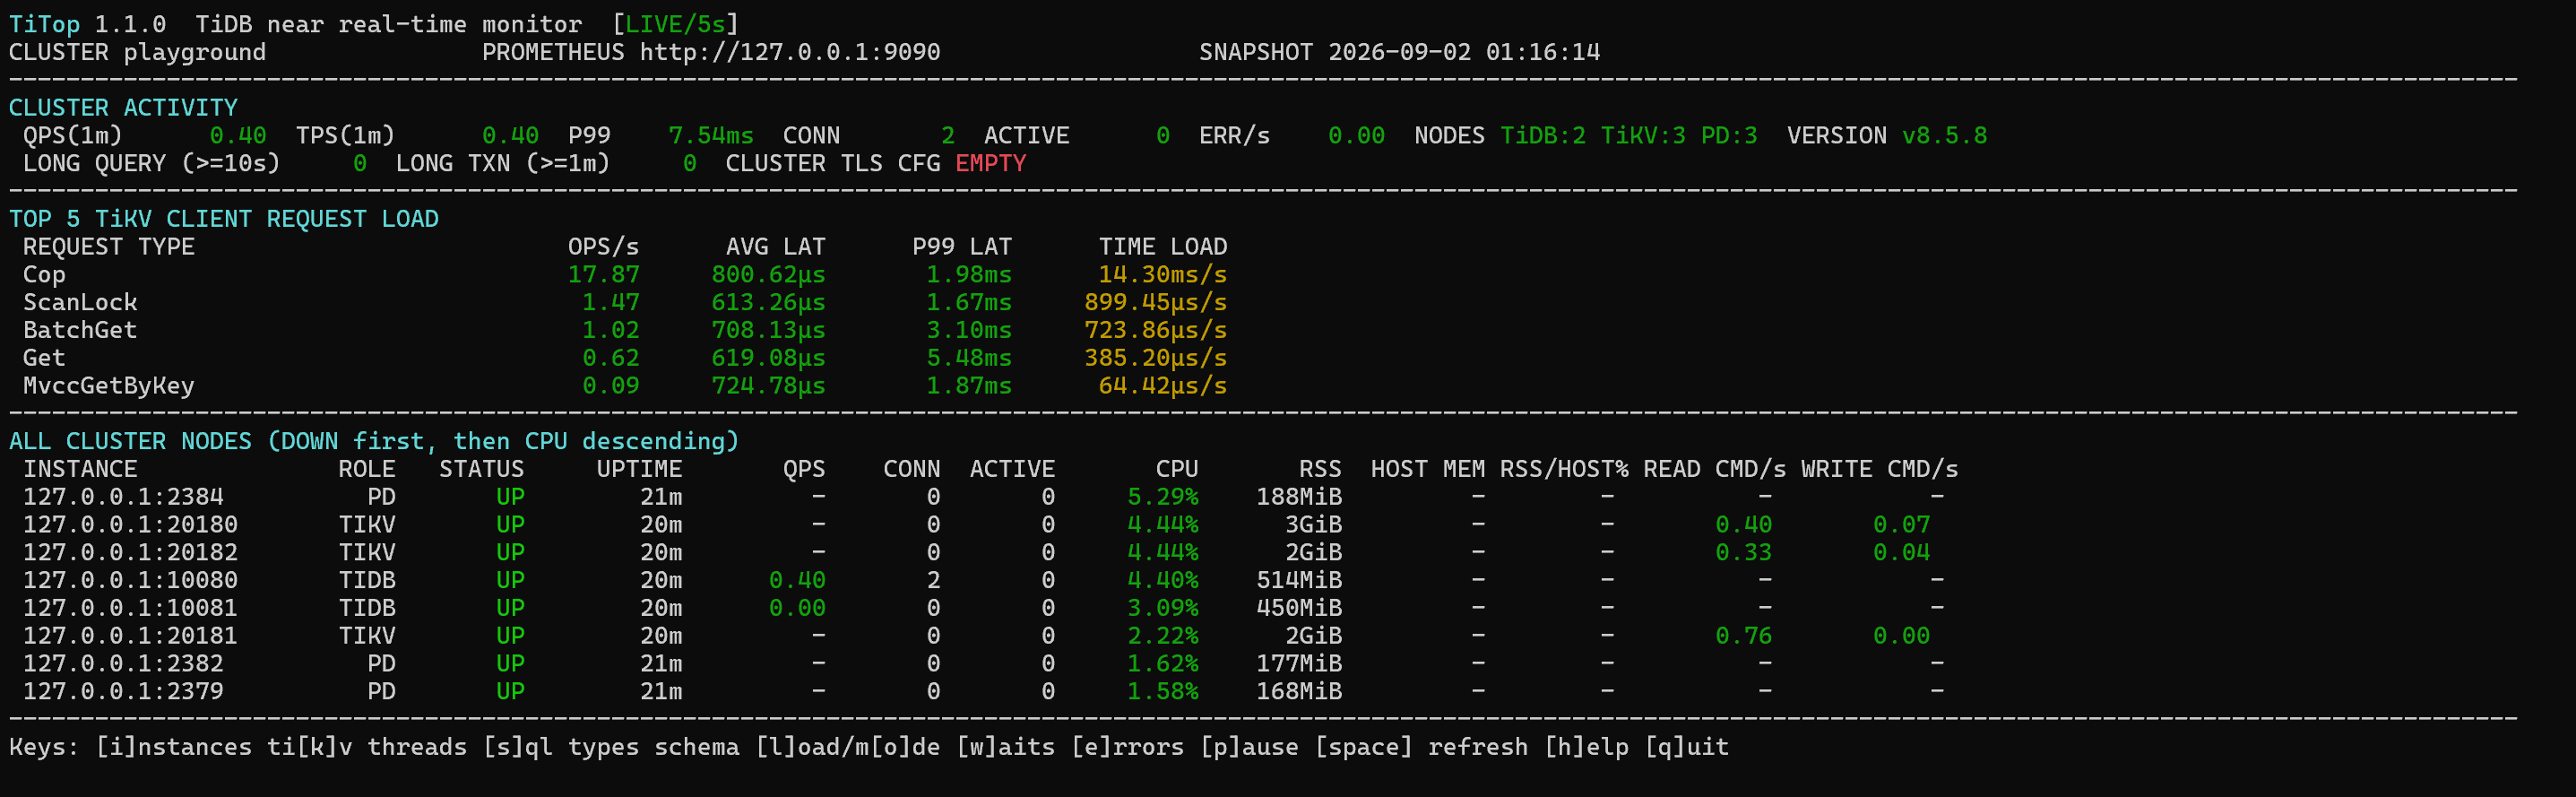The height and width of the screenshot is (797, 2576).
Task: Click the TiTop title in the header
Action: coord(44,24)
